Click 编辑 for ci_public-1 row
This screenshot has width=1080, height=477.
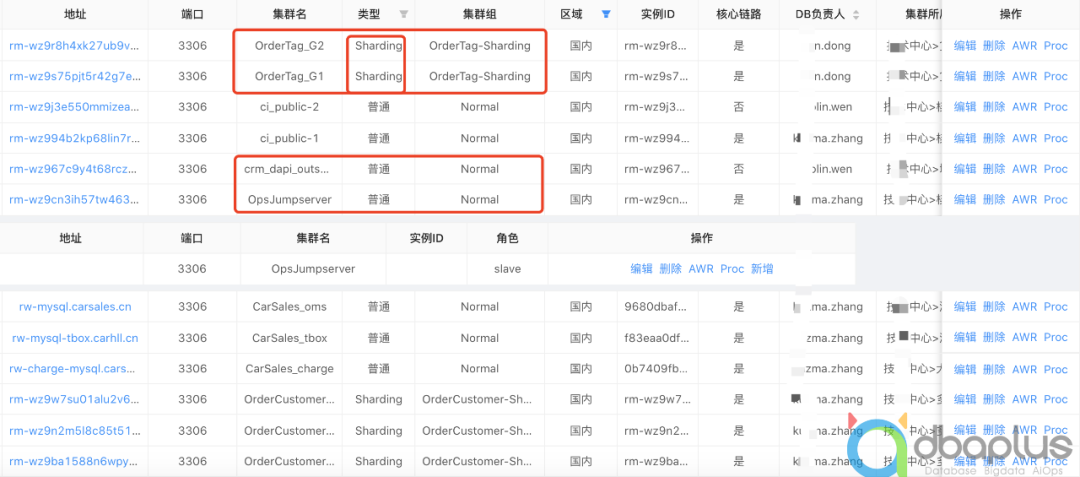click(965, 138)
